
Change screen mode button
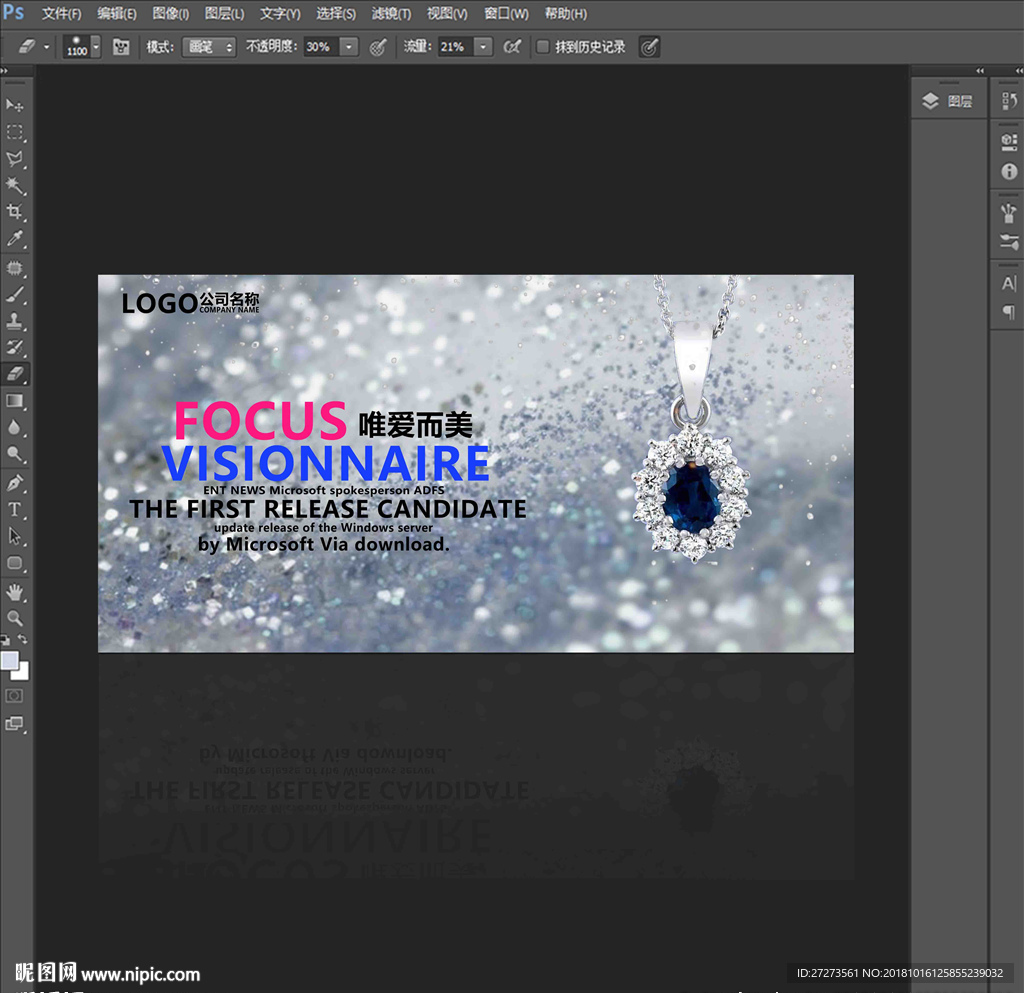(14, 723)
